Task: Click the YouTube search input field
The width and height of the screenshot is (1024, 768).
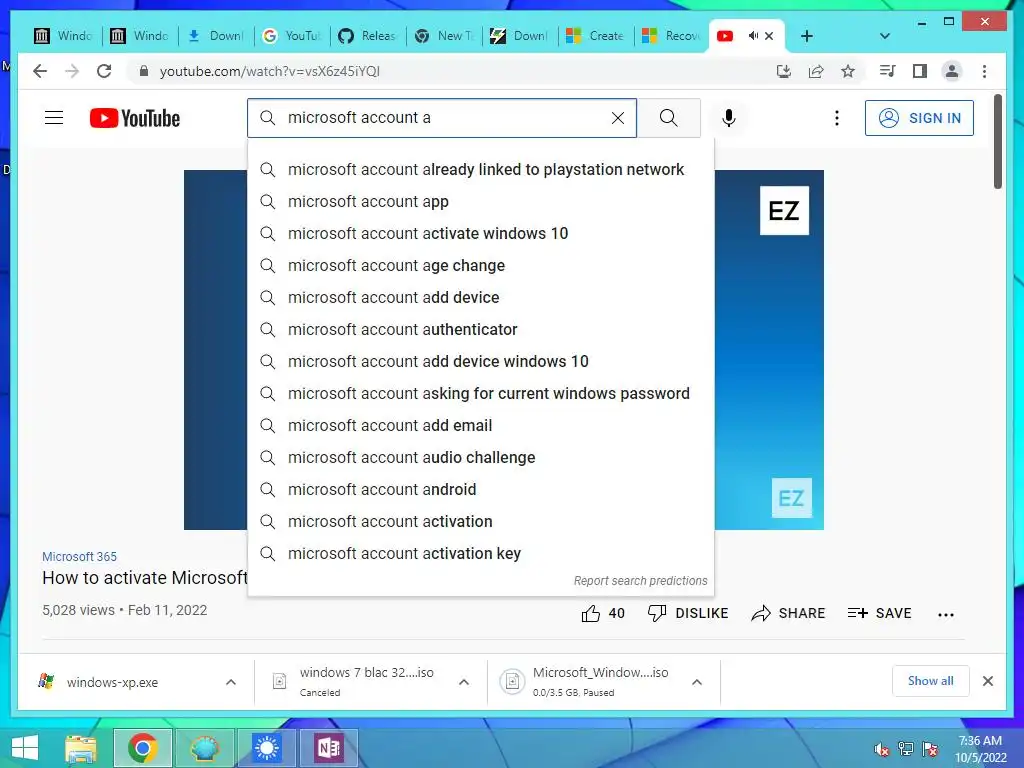Action: [441, 118]
